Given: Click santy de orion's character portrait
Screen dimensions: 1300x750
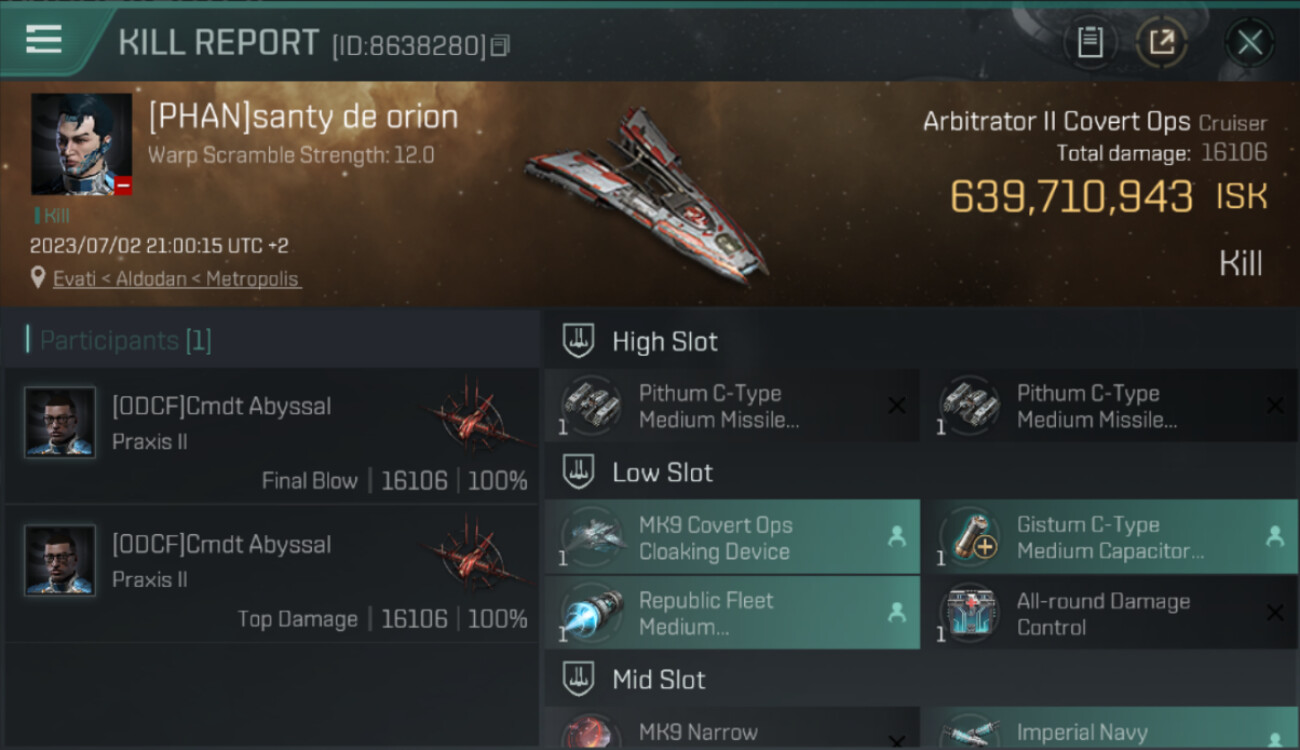Looking at the screenshot, I should pos(81,144).
